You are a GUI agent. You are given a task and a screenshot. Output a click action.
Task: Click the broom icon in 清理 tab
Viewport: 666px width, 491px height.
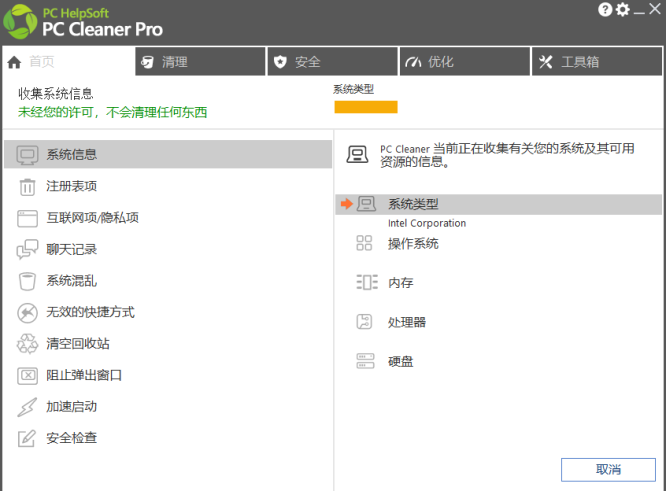pos(147,62)
